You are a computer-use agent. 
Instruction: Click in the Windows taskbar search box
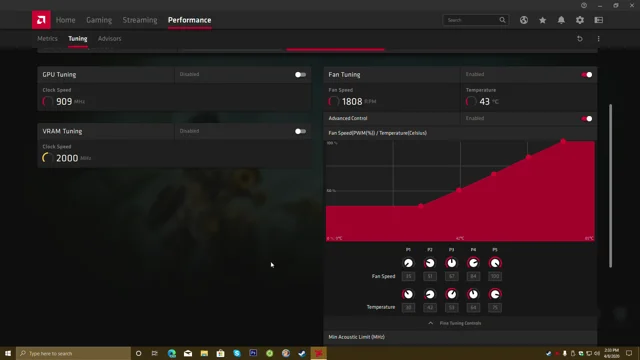(73, 353)
